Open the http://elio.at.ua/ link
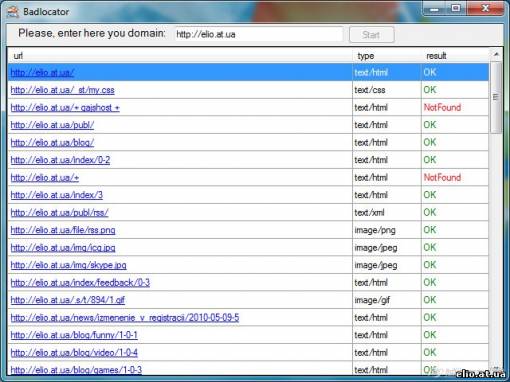This screenshot has height=382, width=510. 42,72
